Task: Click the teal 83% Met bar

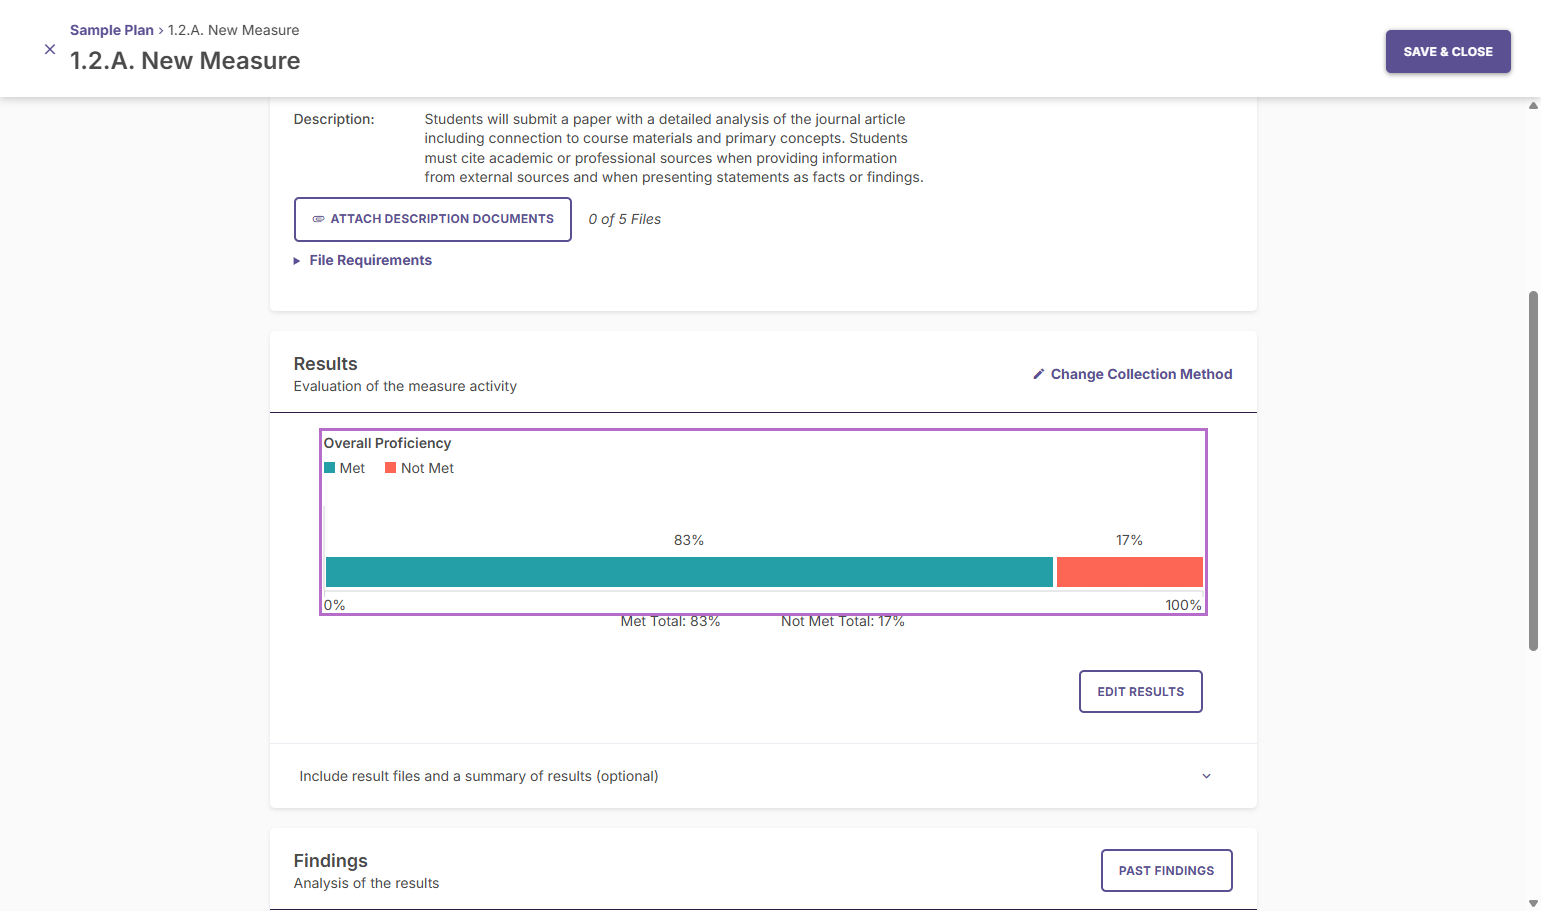Action: point(689,572)
